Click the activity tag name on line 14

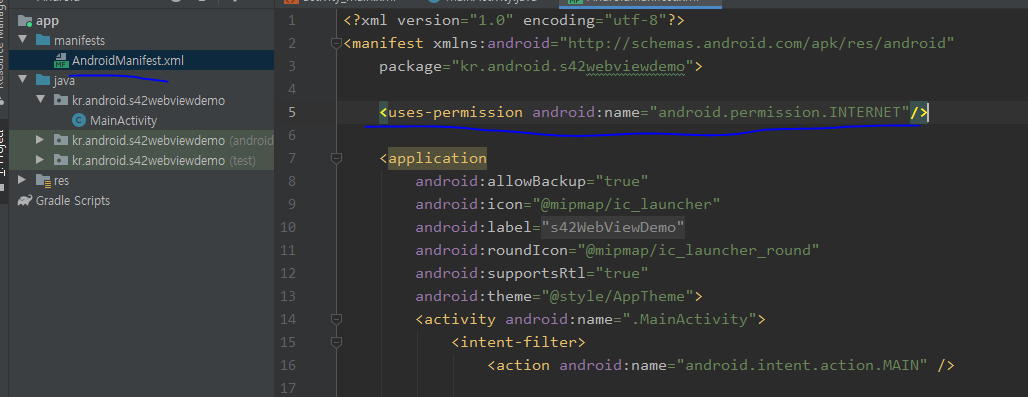click(460, 319)
